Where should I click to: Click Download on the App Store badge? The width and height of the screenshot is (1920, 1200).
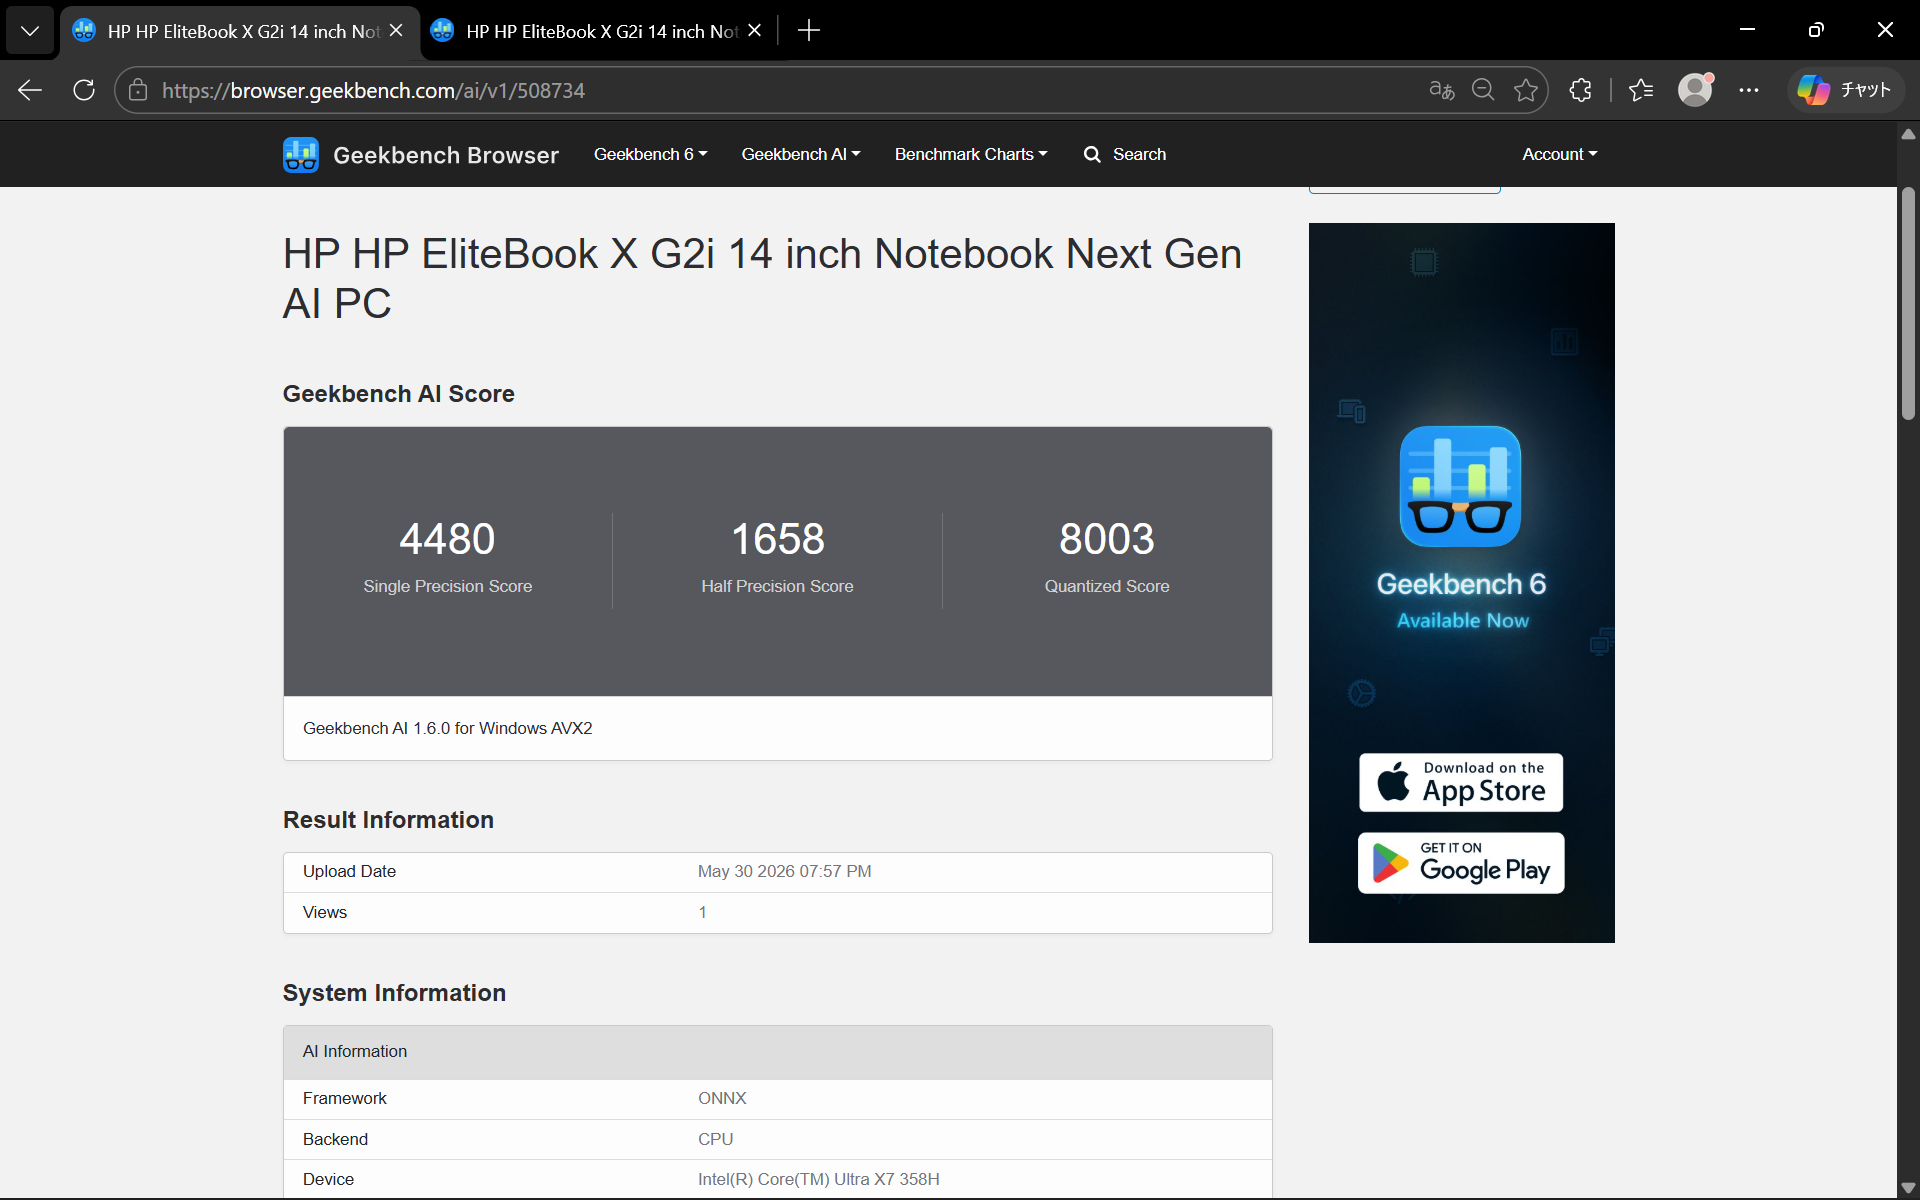[x=1461, y=782]
